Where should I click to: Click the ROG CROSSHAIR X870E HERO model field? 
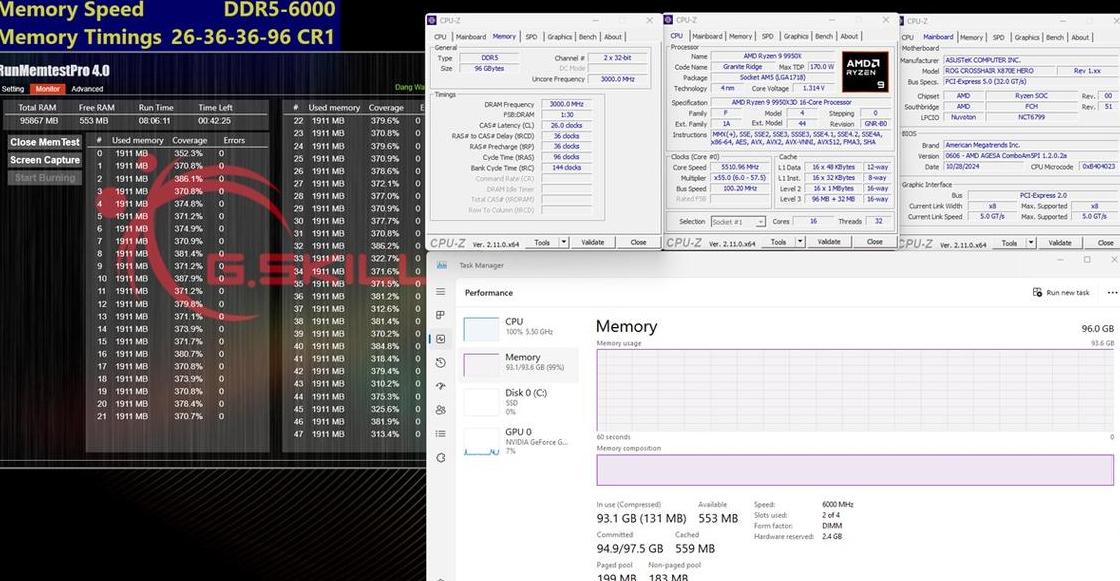pos(999,71)
